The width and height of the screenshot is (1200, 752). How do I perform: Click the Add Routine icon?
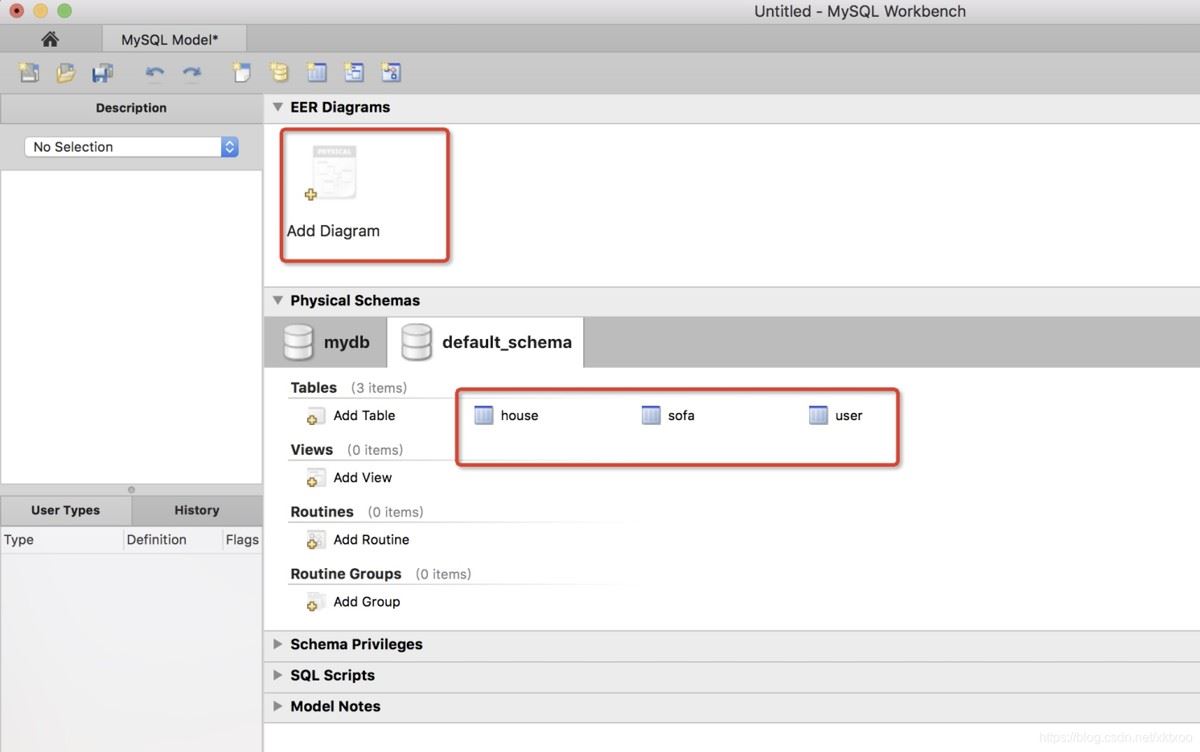coord(316,540)
